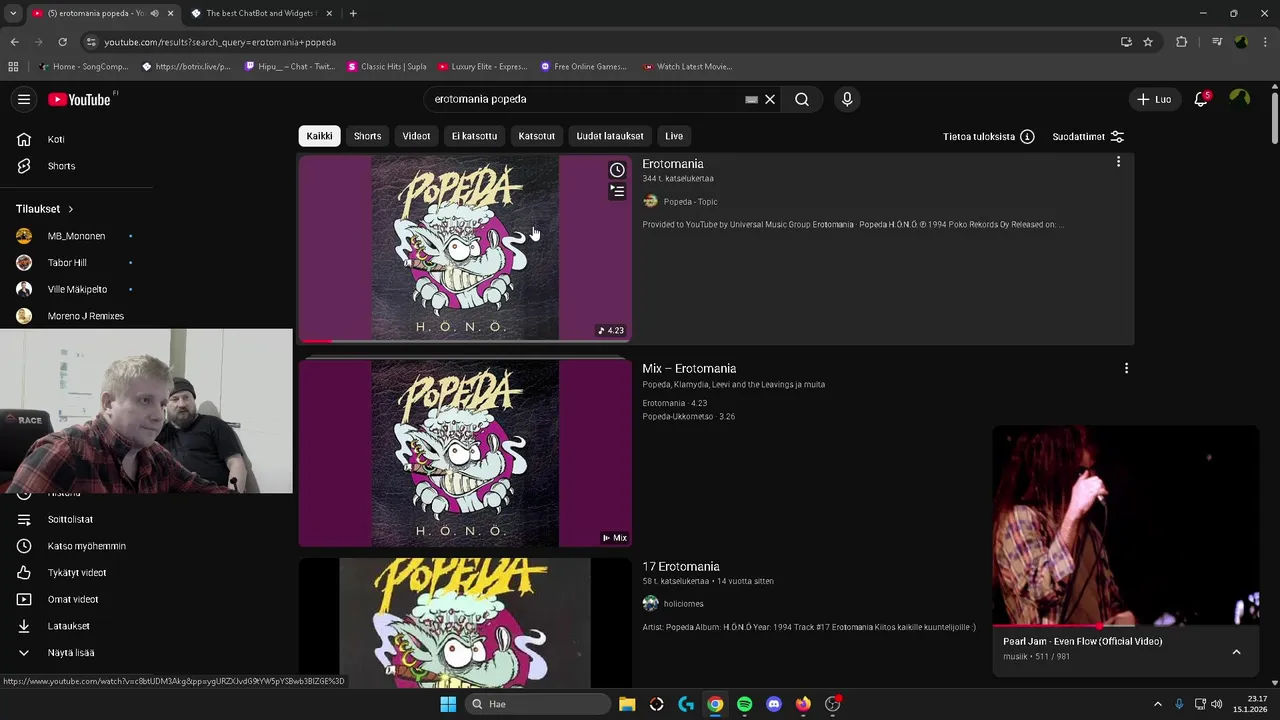Open the 17 Erotomania thumbnail

465,623
